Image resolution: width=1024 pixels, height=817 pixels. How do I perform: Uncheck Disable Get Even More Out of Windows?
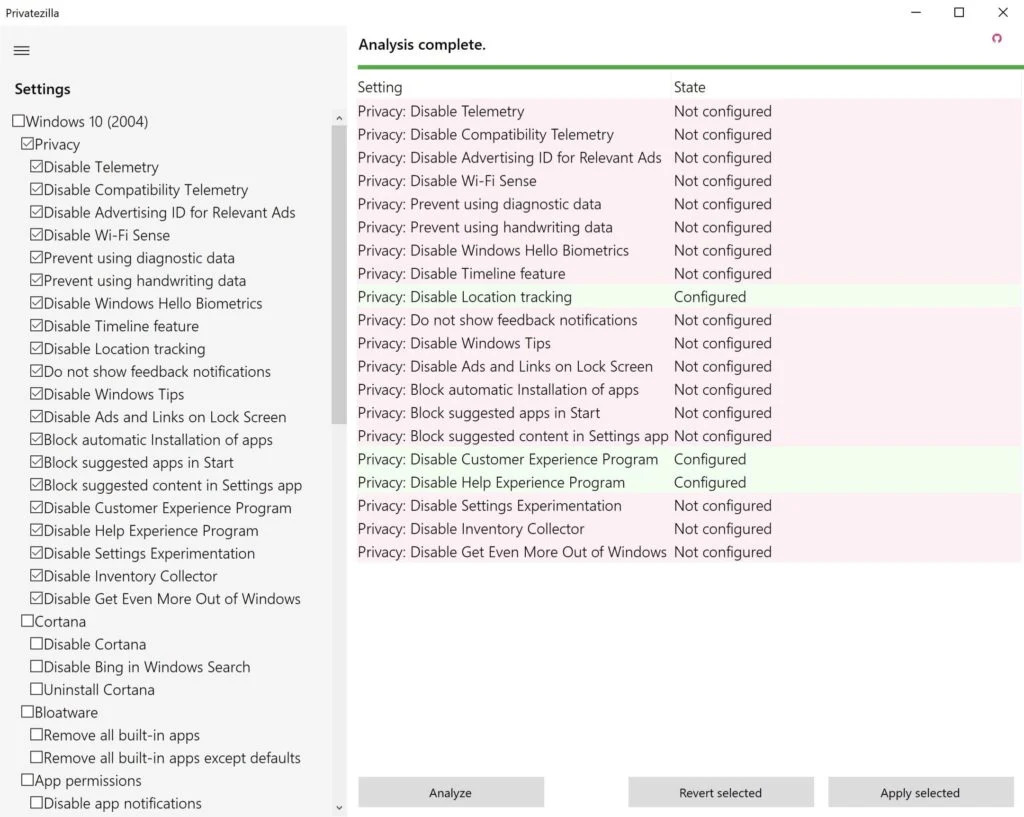37,598
